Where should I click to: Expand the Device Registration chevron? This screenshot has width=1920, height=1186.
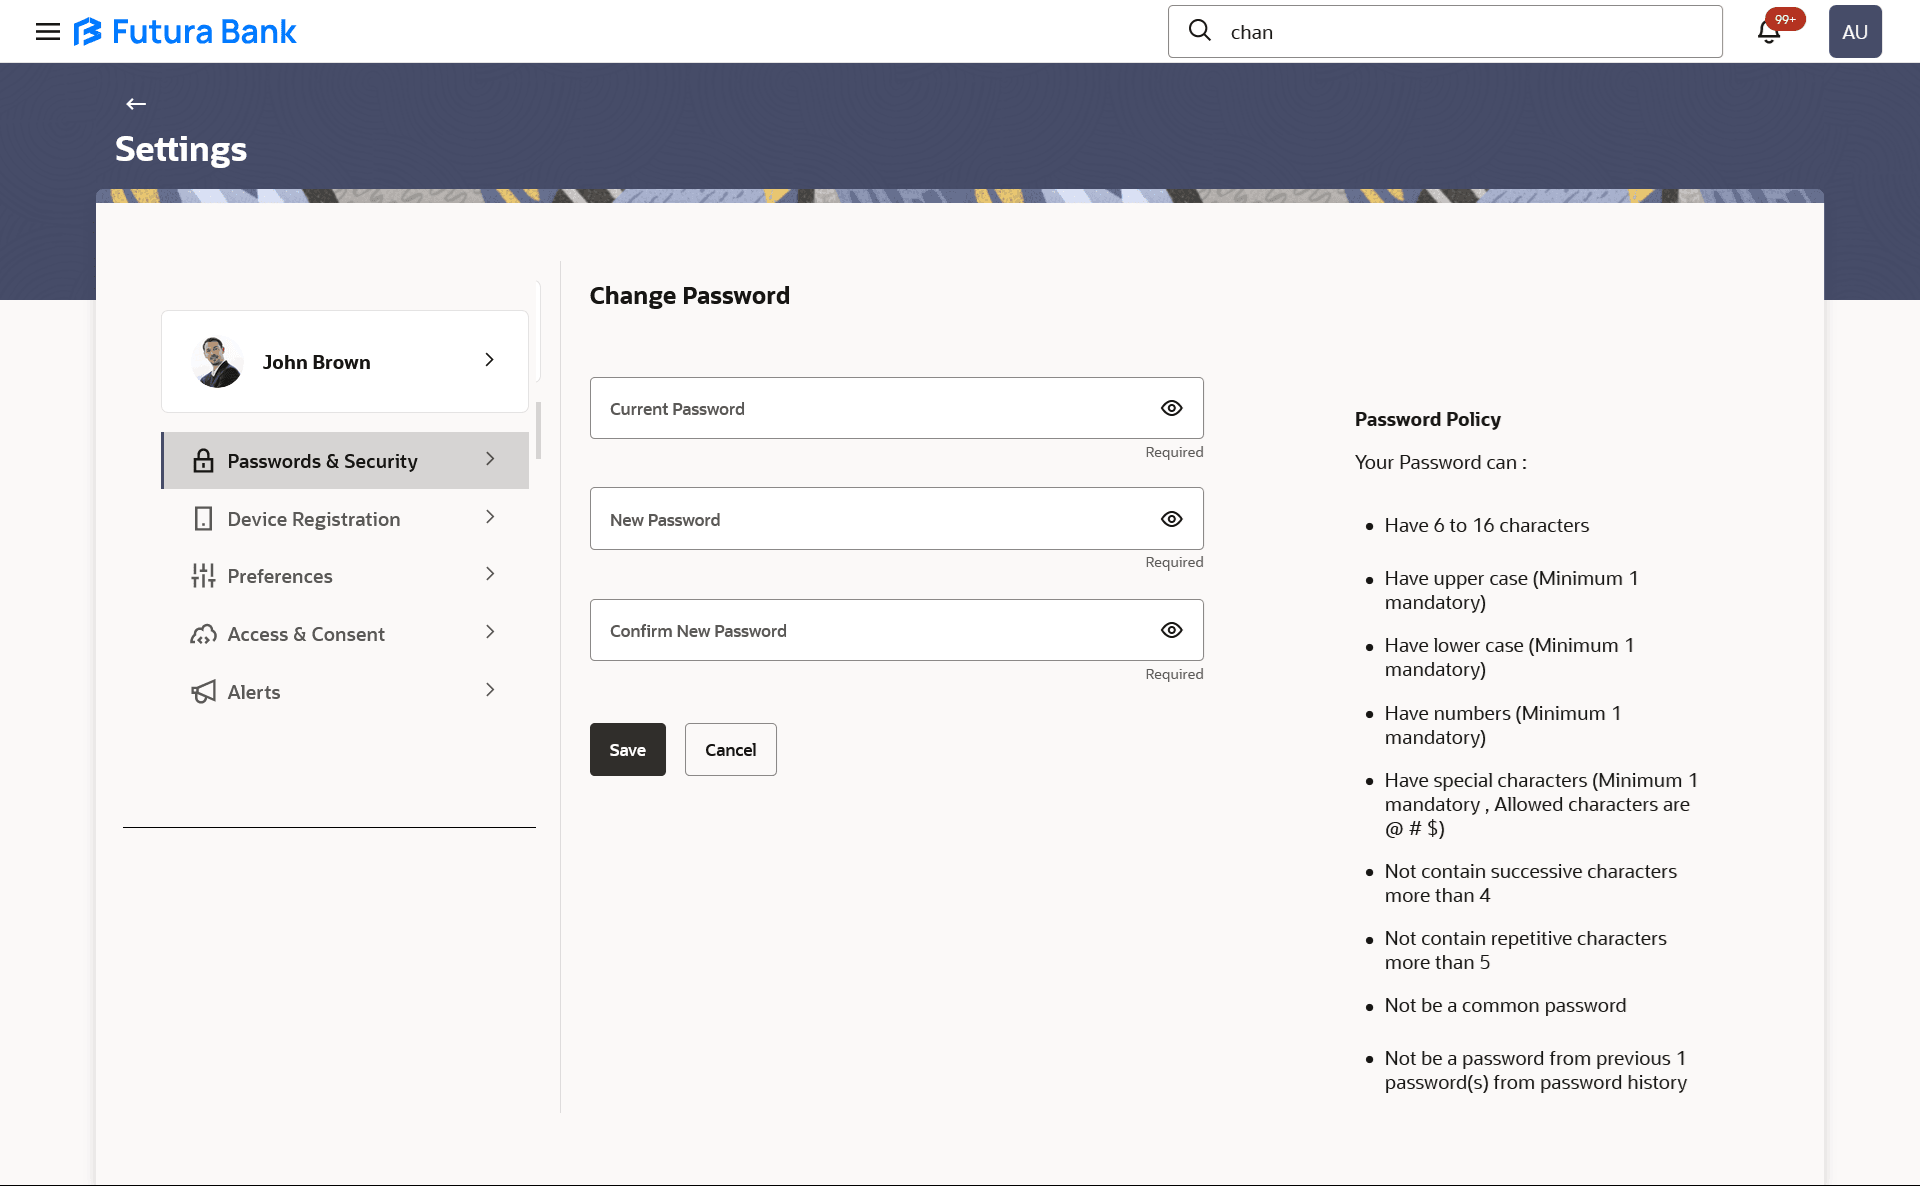(489, 517)
